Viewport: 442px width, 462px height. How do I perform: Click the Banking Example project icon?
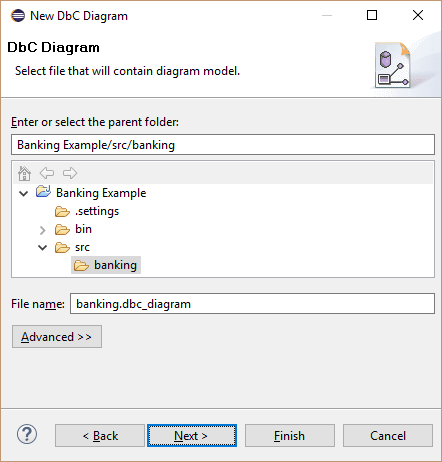click(x=43, y=192)
